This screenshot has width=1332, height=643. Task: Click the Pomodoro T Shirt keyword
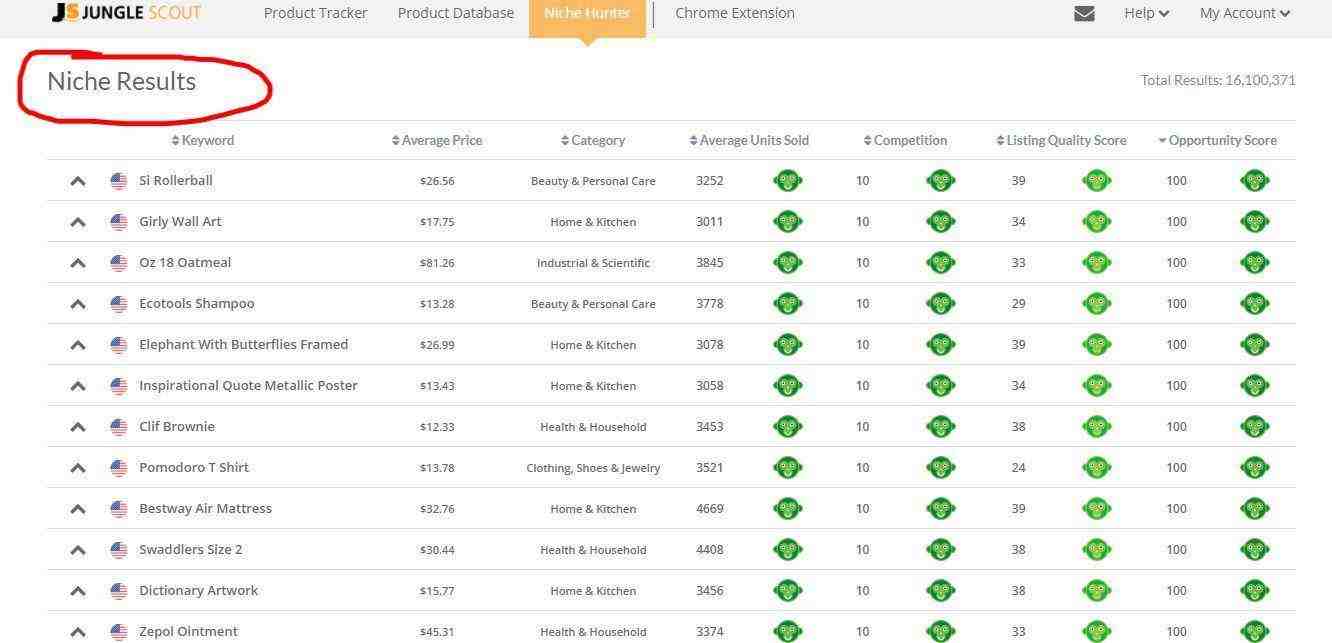[x=194, y=468]
